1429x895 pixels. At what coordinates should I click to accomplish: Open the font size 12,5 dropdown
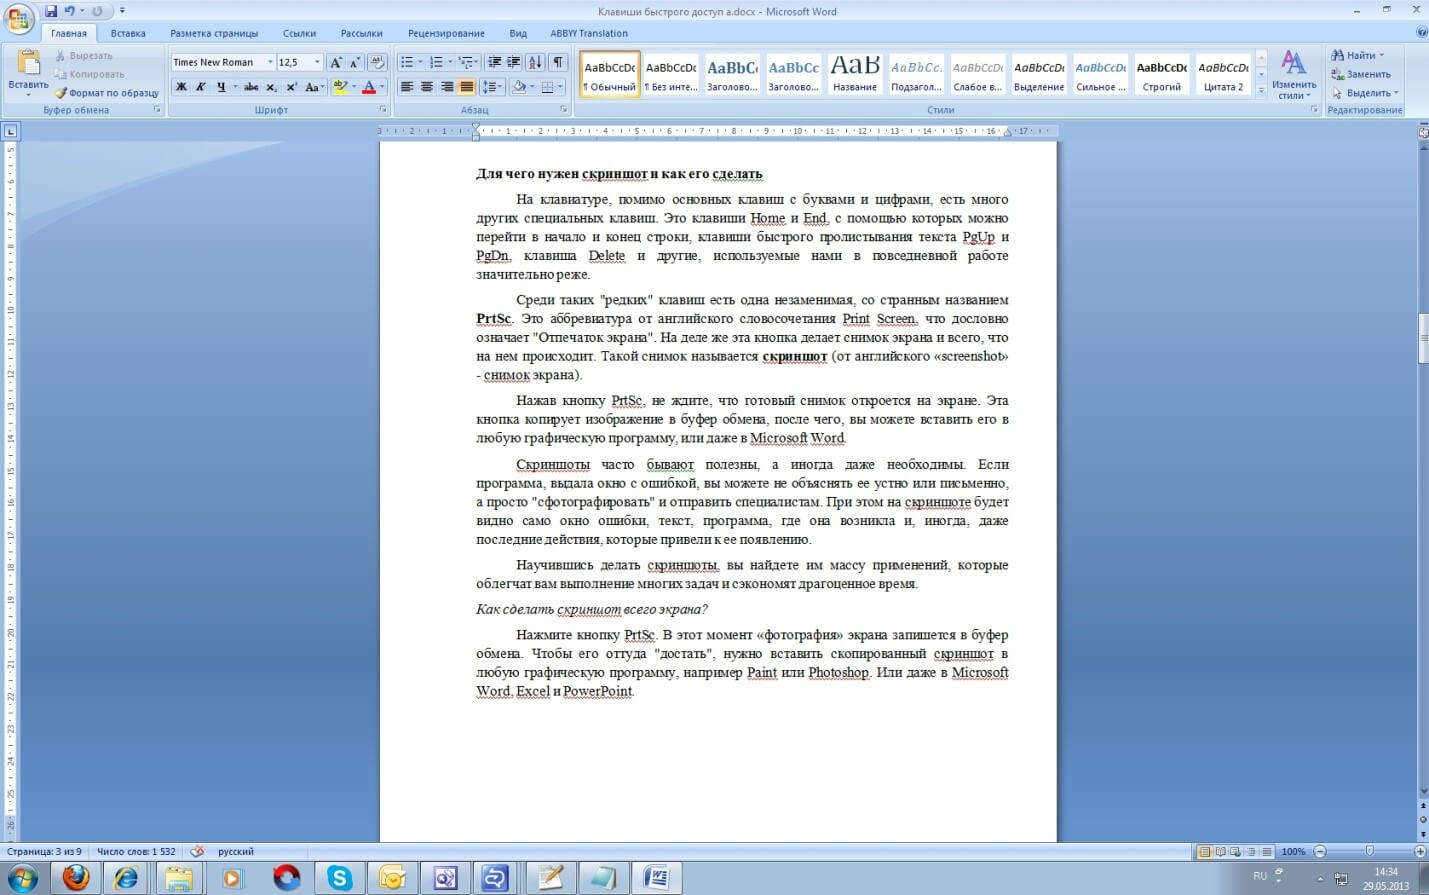(317, 62)
